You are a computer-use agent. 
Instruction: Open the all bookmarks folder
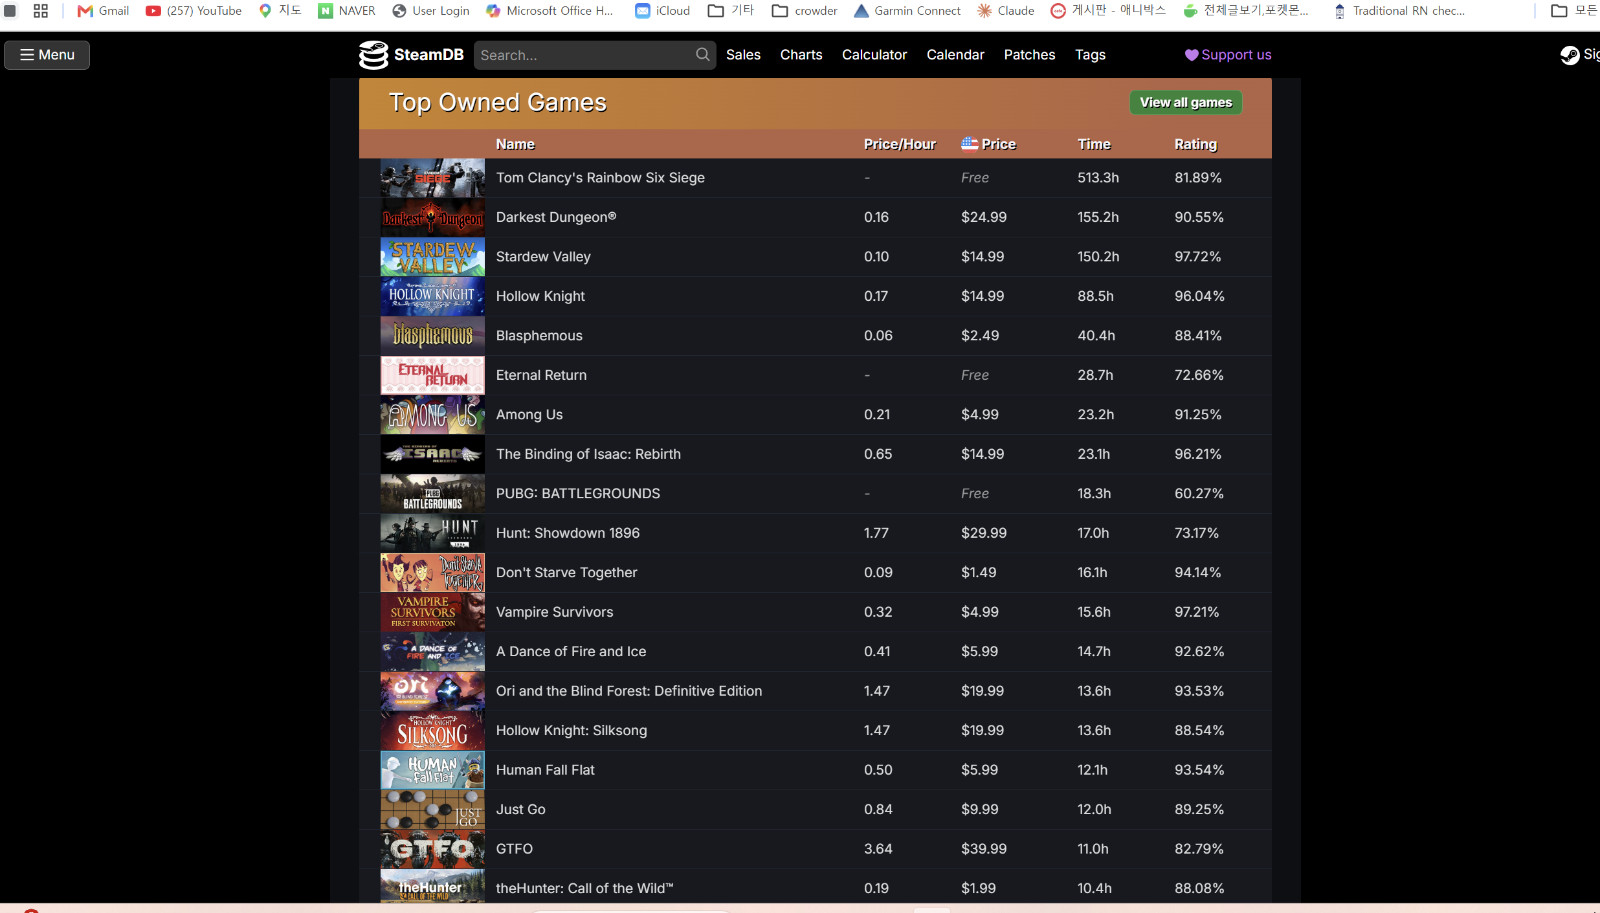point(1574,11)
